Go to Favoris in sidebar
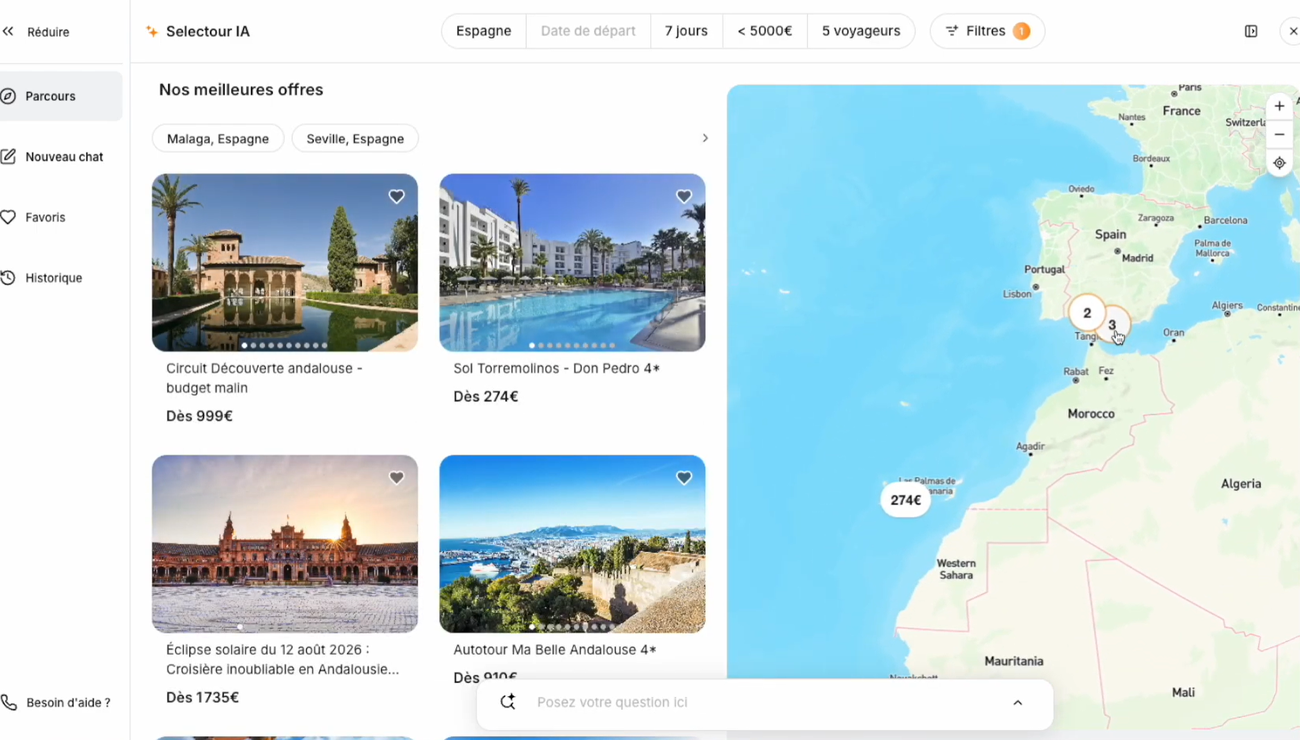This screenshot has height=740, width=1300. tap(45, 217)
